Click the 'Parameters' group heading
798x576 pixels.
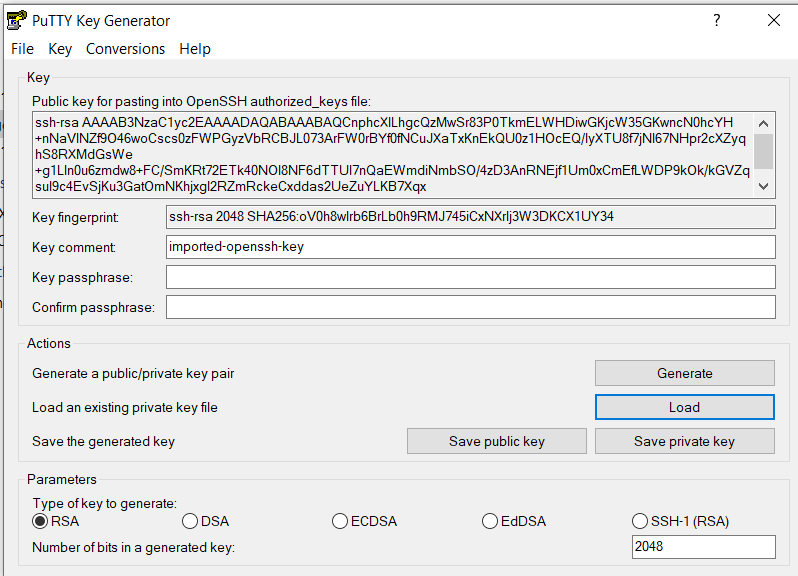pyautogui.click(x=62, y=479)
